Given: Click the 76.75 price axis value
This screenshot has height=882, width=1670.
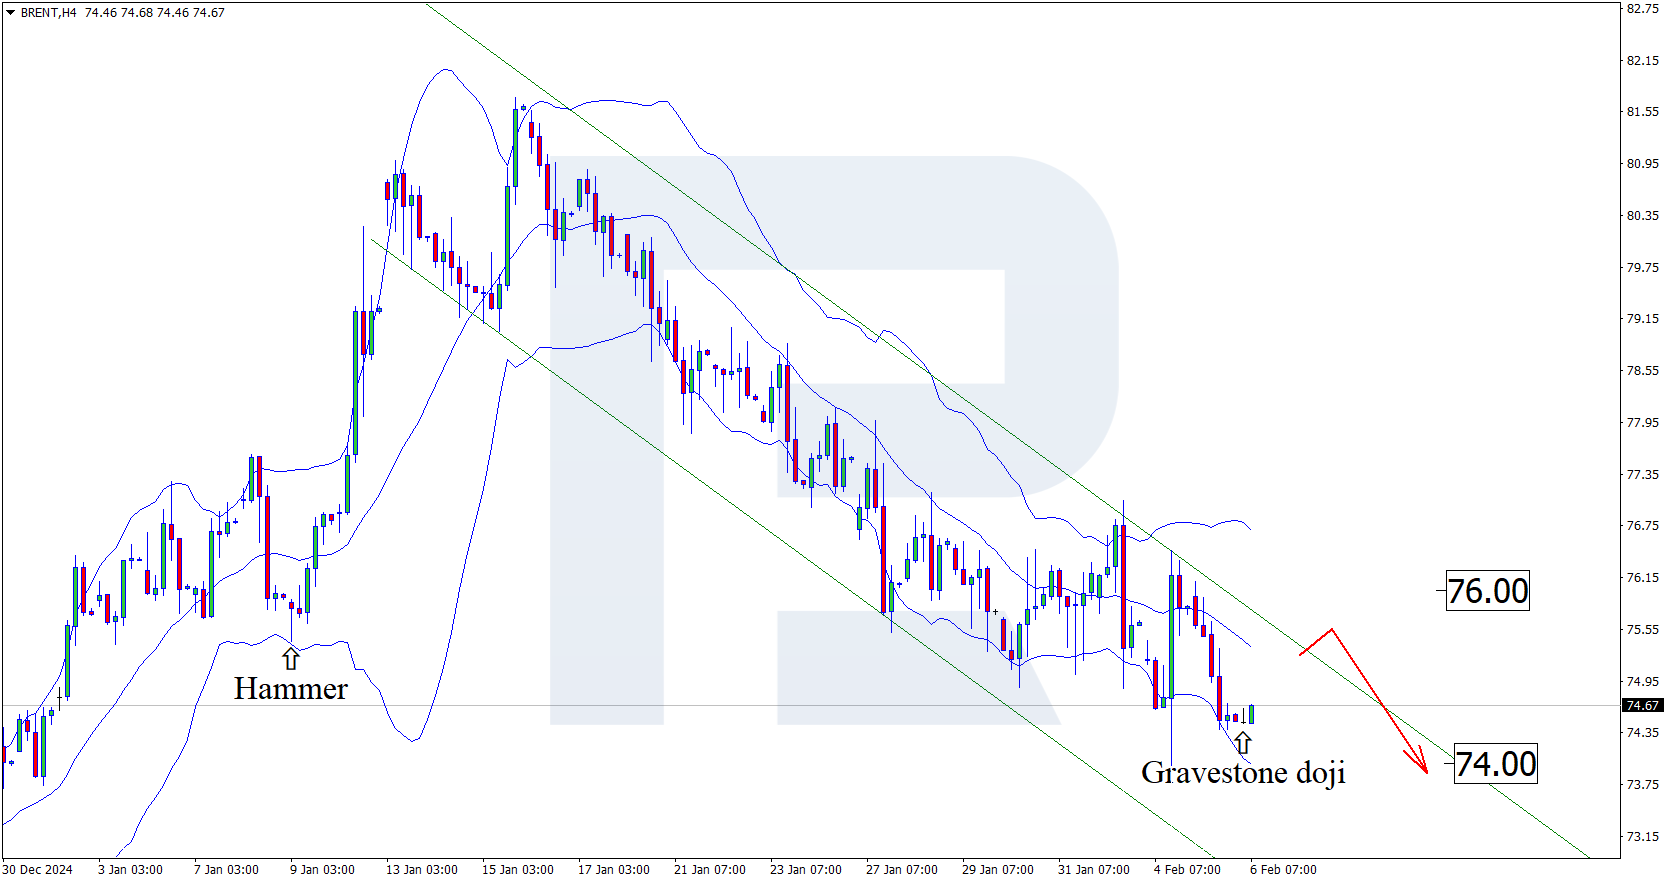Looking at the screenshot, I should pyautogui.click(x=1642, y=526).
